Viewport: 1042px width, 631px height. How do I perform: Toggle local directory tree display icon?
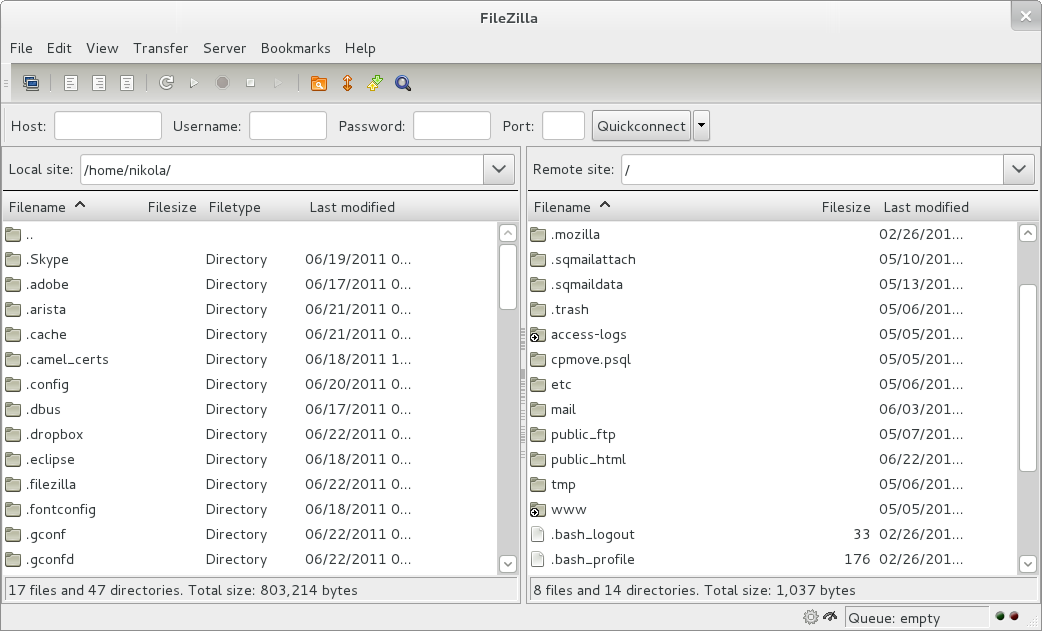click(x=98, y=83)
